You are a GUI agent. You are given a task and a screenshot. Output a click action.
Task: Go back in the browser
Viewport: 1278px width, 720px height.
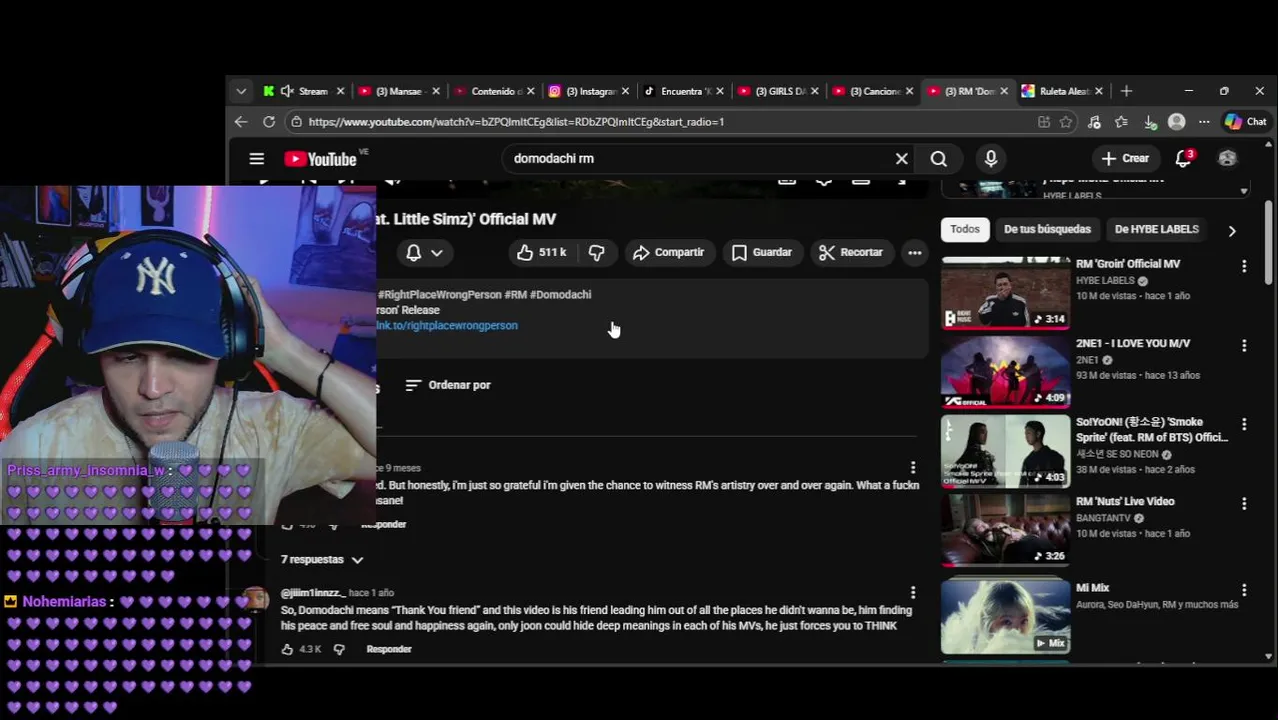click(241, 122)
